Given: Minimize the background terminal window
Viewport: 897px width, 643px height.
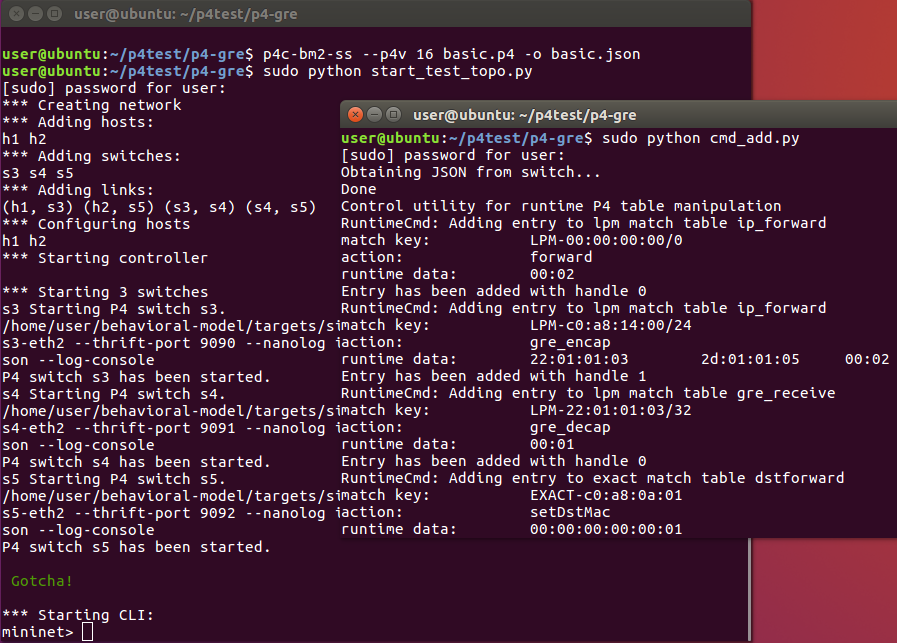Looking at the screenshot, I should click(35, 14).
